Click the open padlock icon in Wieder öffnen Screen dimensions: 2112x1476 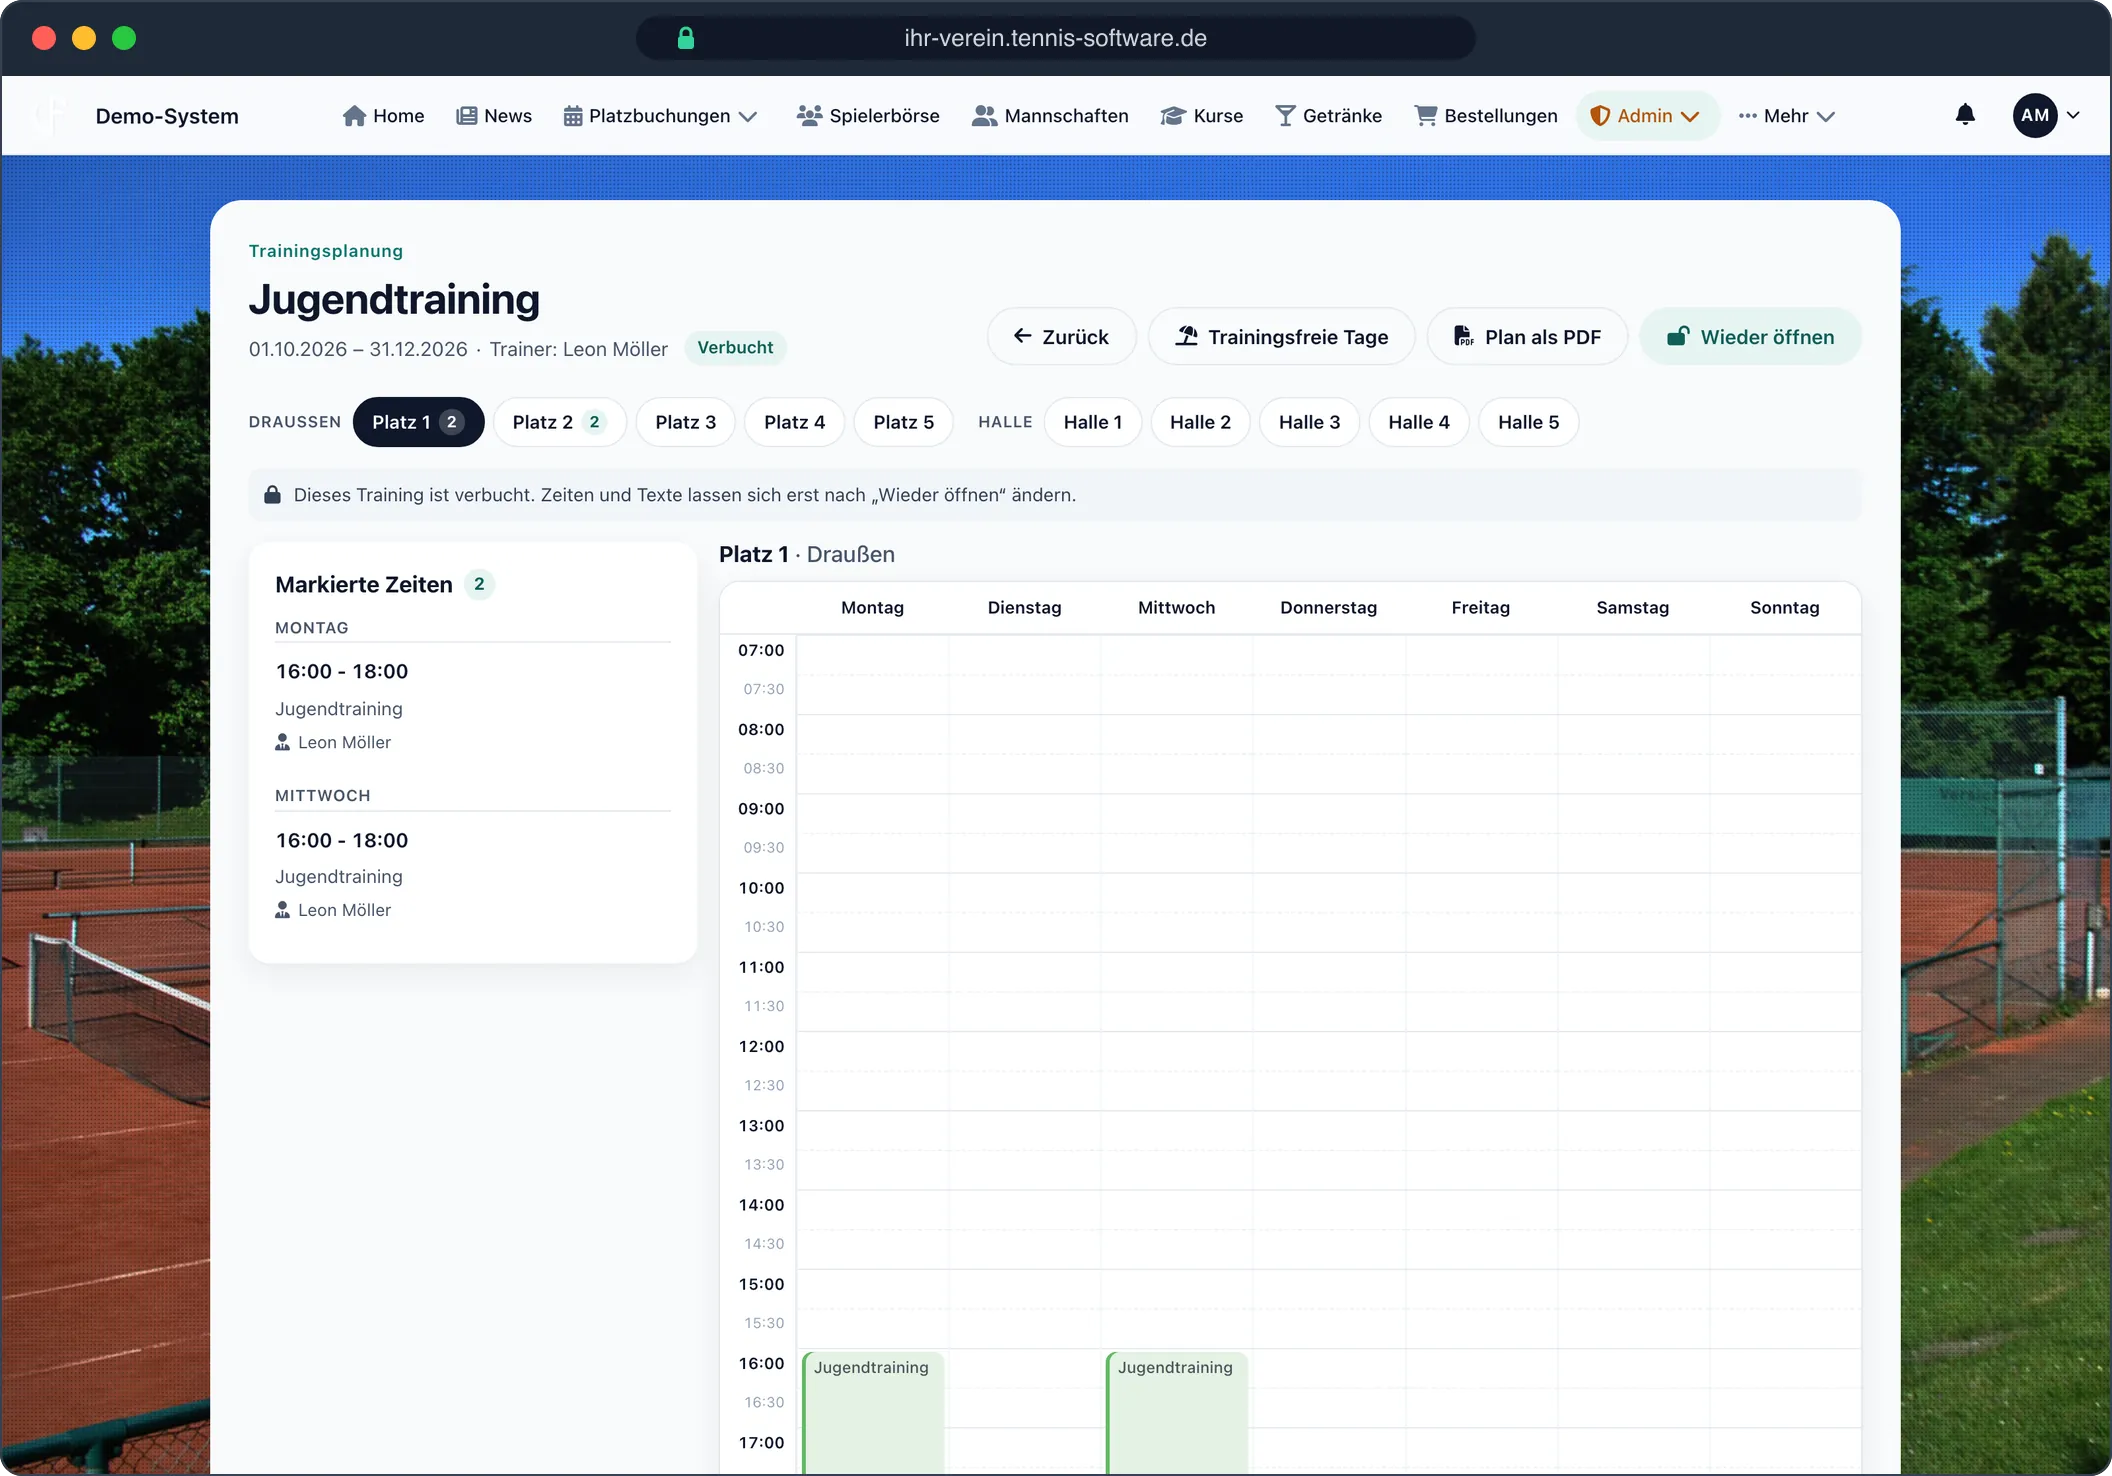1678,336
